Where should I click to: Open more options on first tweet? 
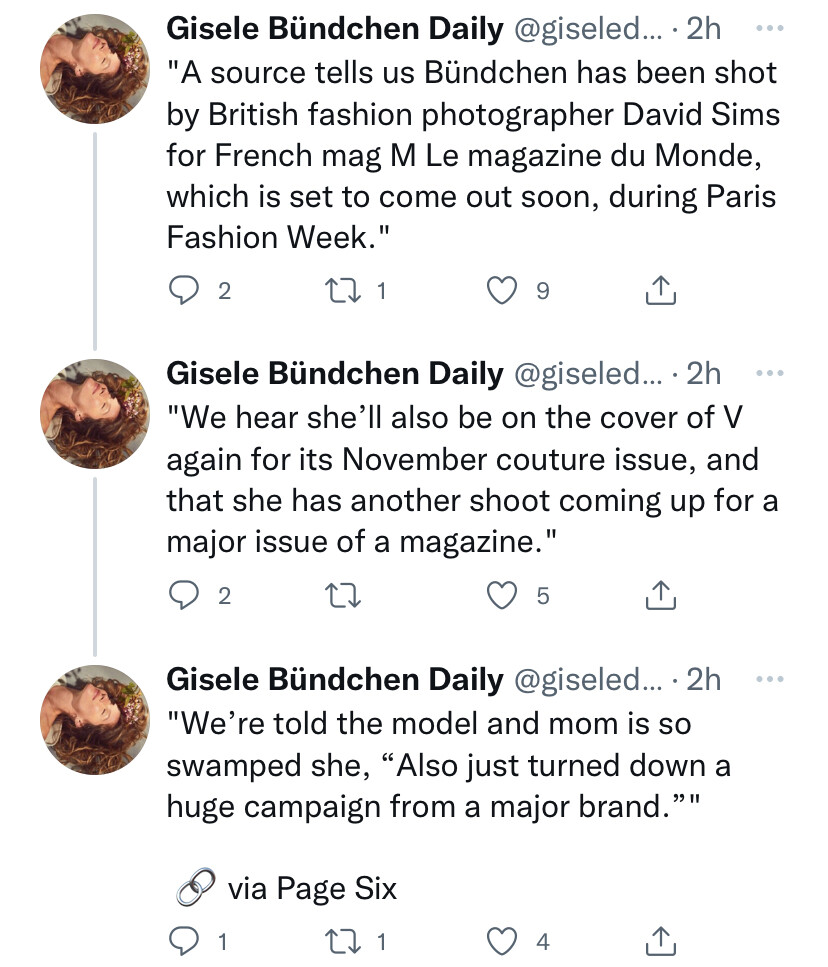click(x=770, y=30)
